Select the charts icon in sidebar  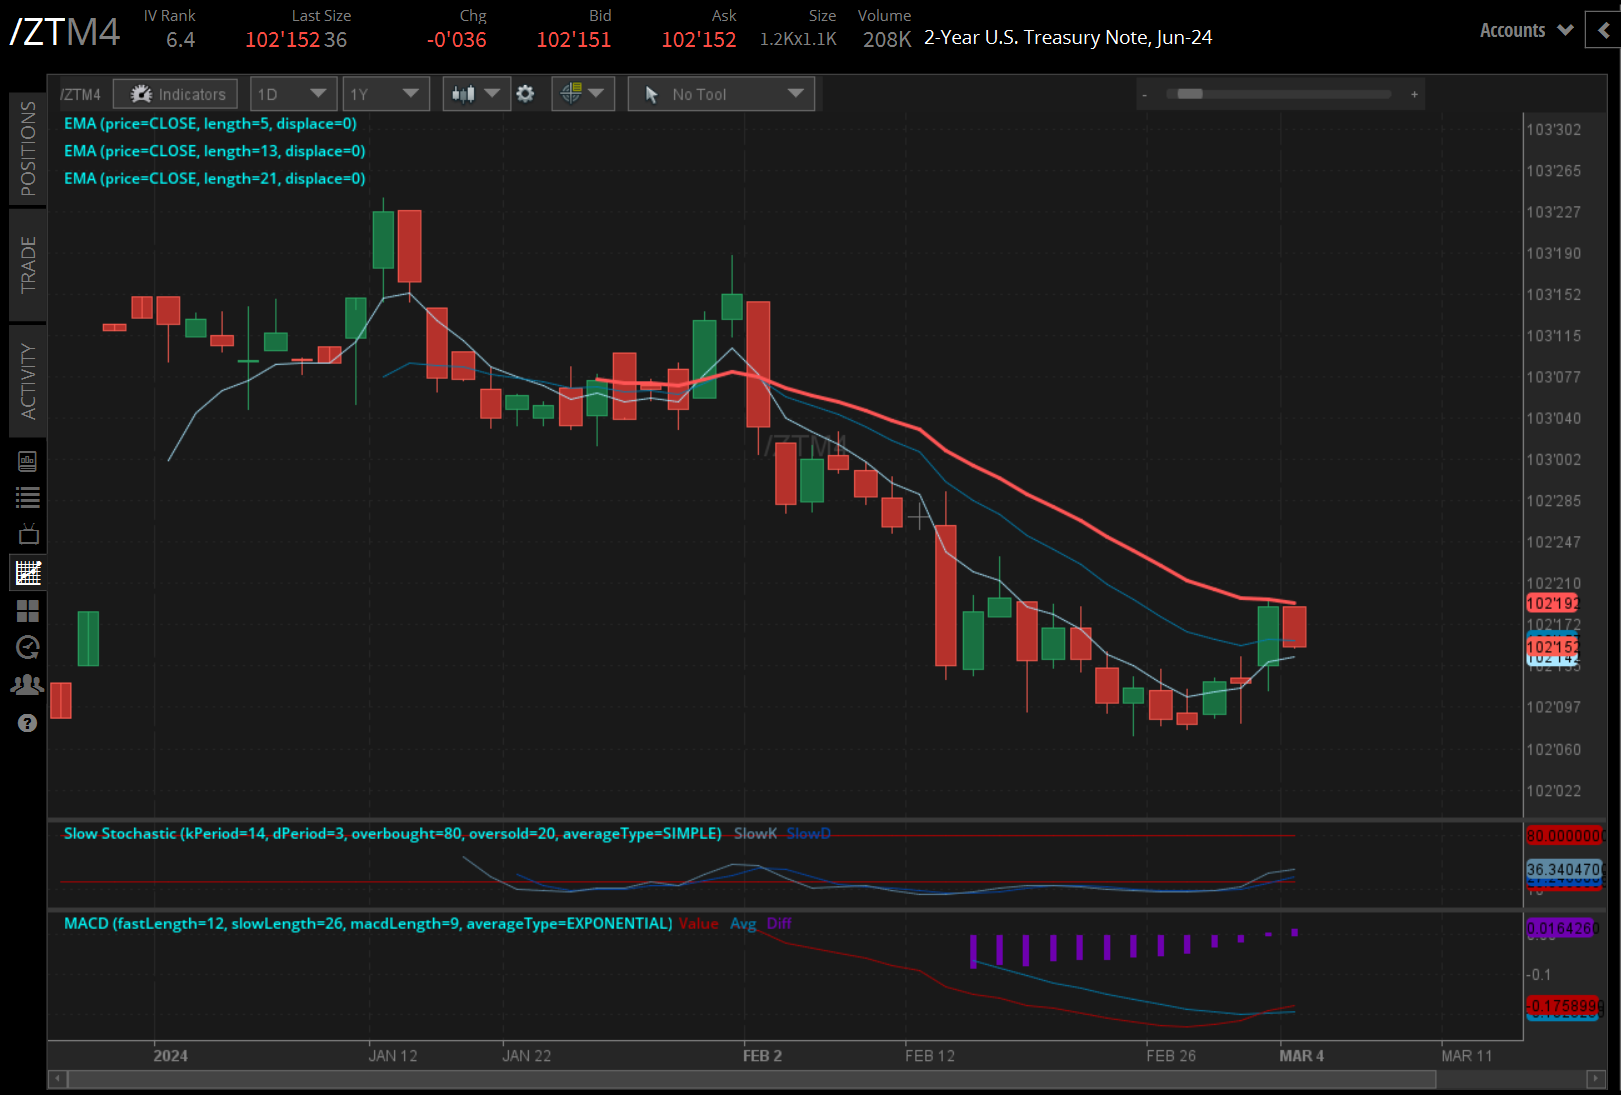coord(28,573)
